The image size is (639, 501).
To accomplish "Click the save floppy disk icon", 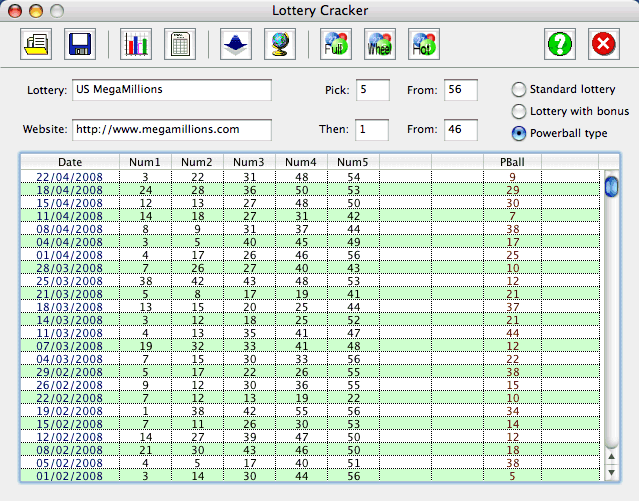I will pos(79,44).
